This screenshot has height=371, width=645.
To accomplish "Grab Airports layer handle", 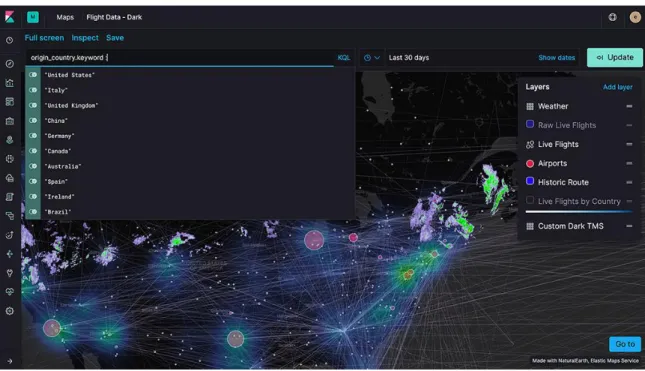I will tap(629, 164).
